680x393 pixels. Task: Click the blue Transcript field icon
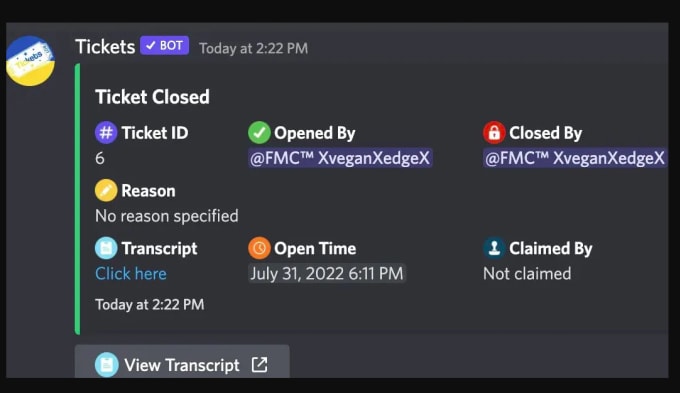[x=106, y=248]
